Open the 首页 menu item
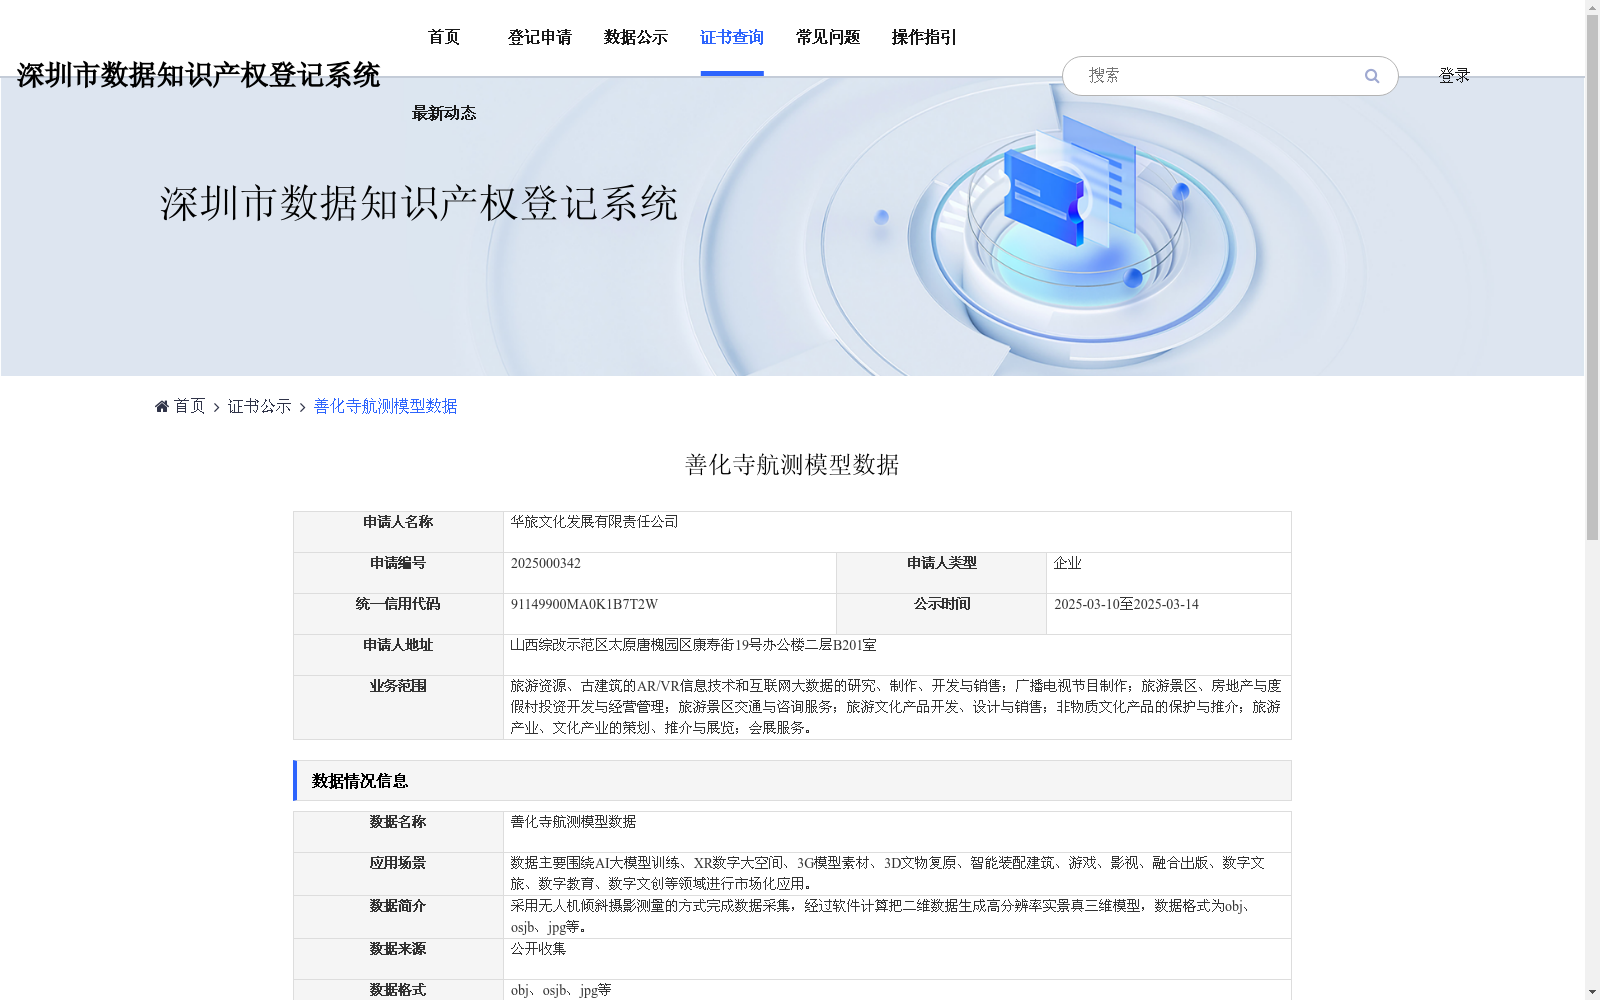This screenshot has width=1600, height=1000. (444, 37)
